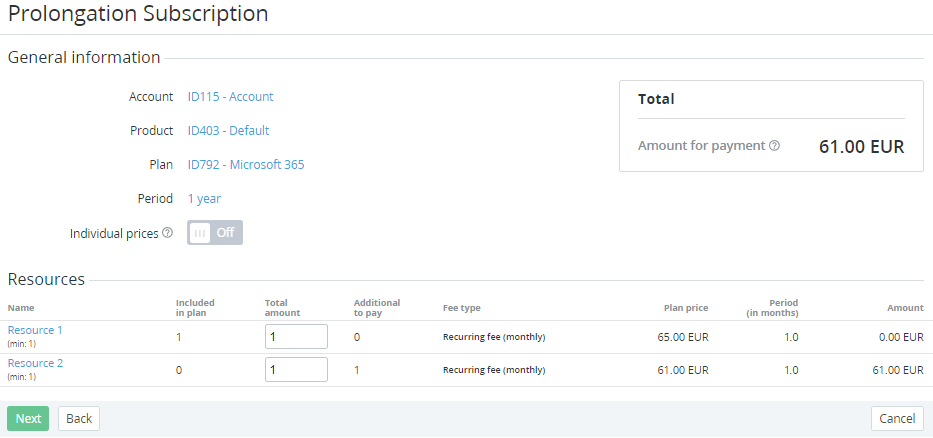Open the Resource 2 link
This screenshot has width=933, height=438.
[35, 363]
